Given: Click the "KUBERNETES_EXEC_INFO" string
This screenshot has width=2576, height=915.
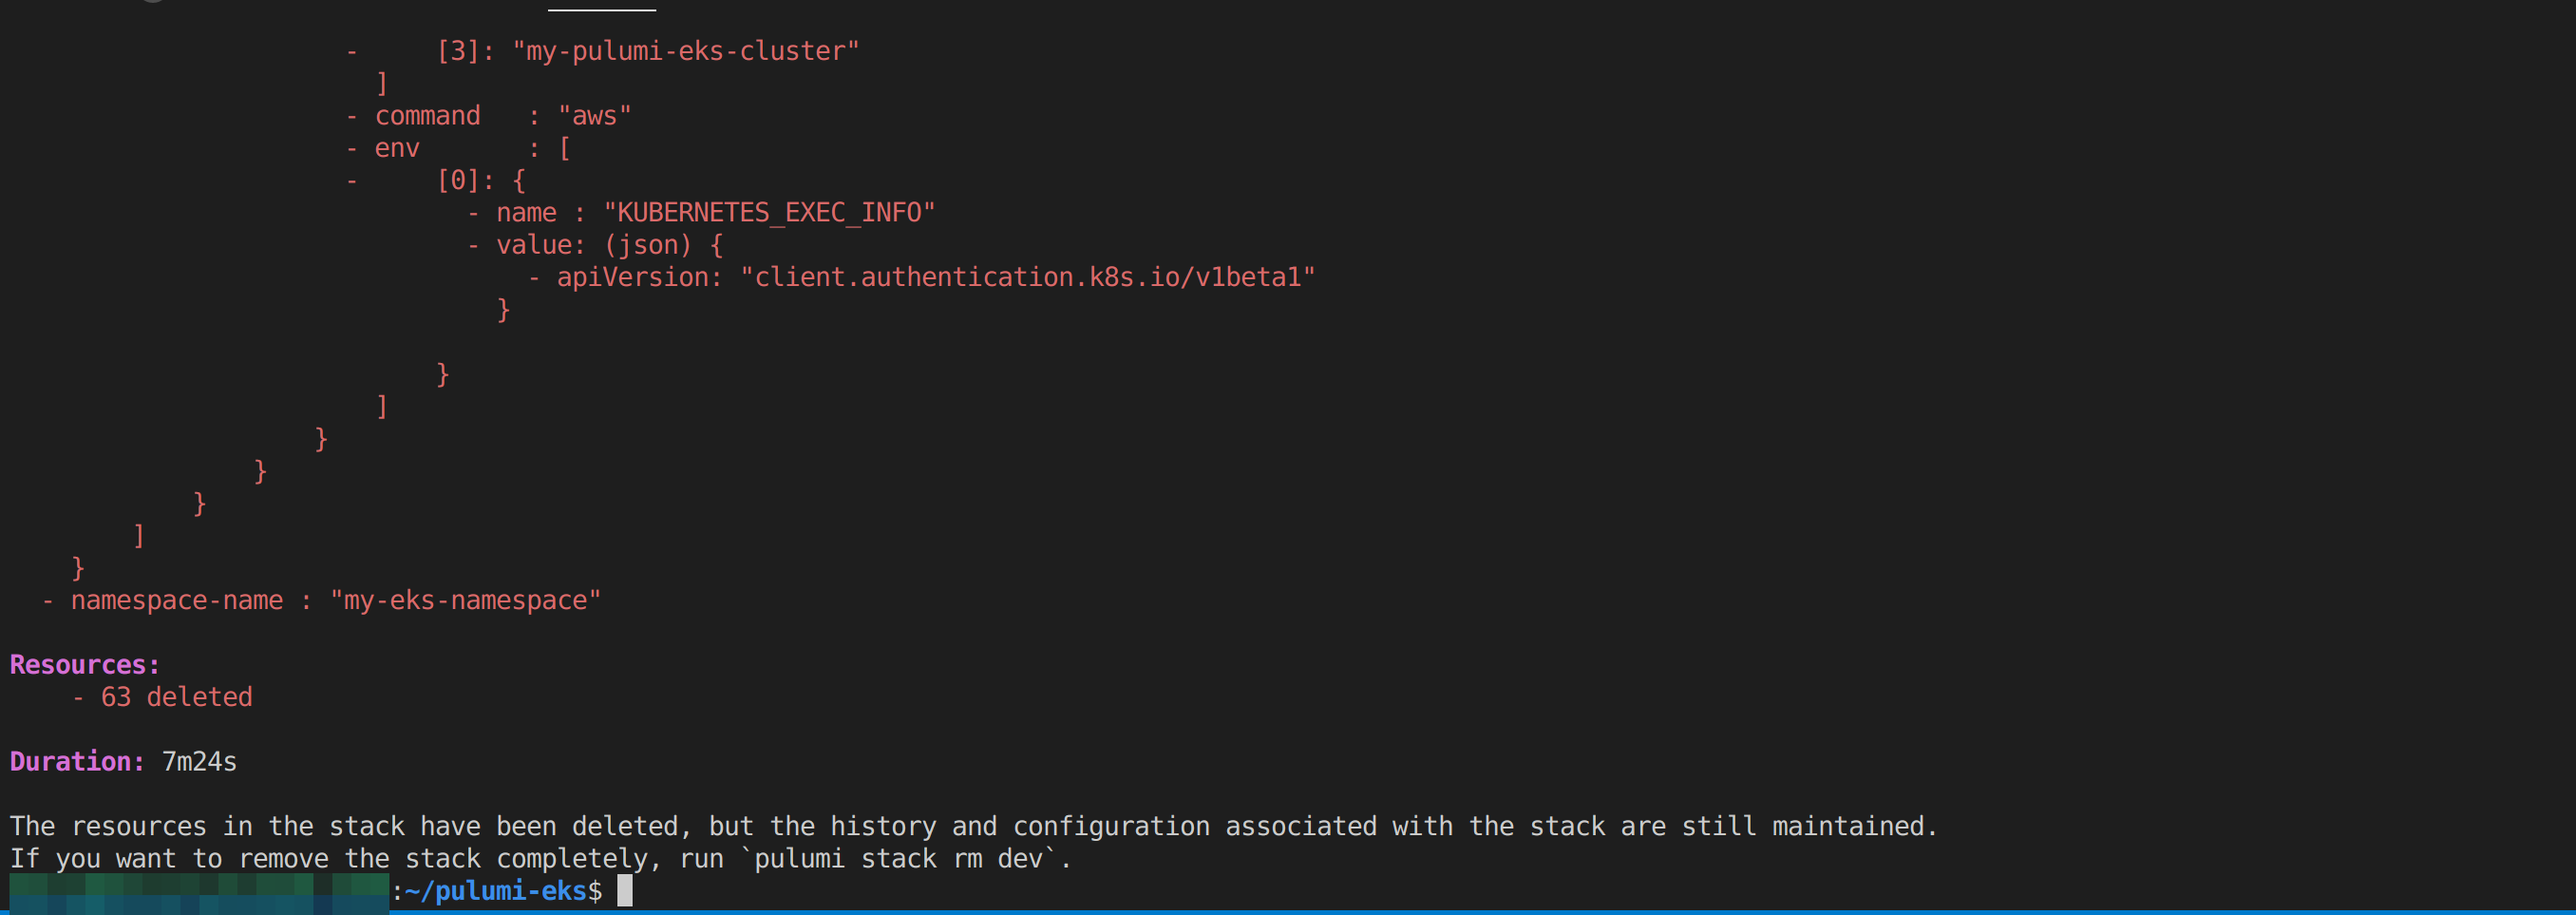Looking at the screenshot, I should click(769, 213).
